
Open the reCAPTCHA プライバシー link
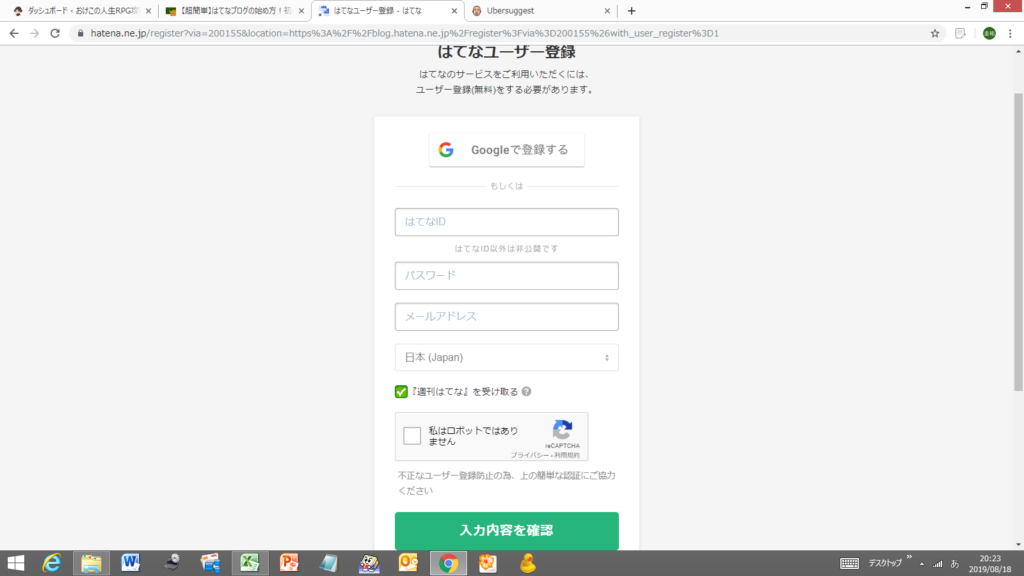click(x=529, y=455)
